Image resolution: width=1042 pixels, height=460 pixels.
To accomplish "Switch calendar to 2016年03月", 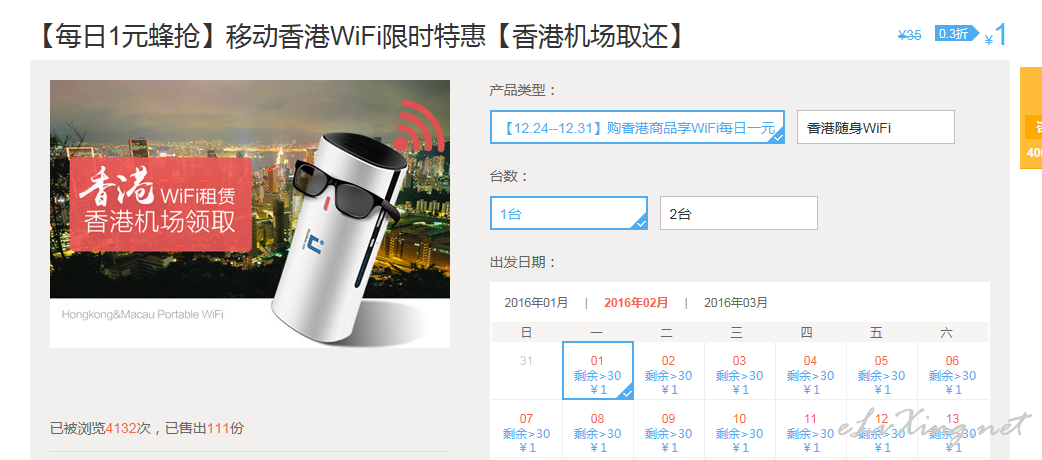I will coord(736,303).
